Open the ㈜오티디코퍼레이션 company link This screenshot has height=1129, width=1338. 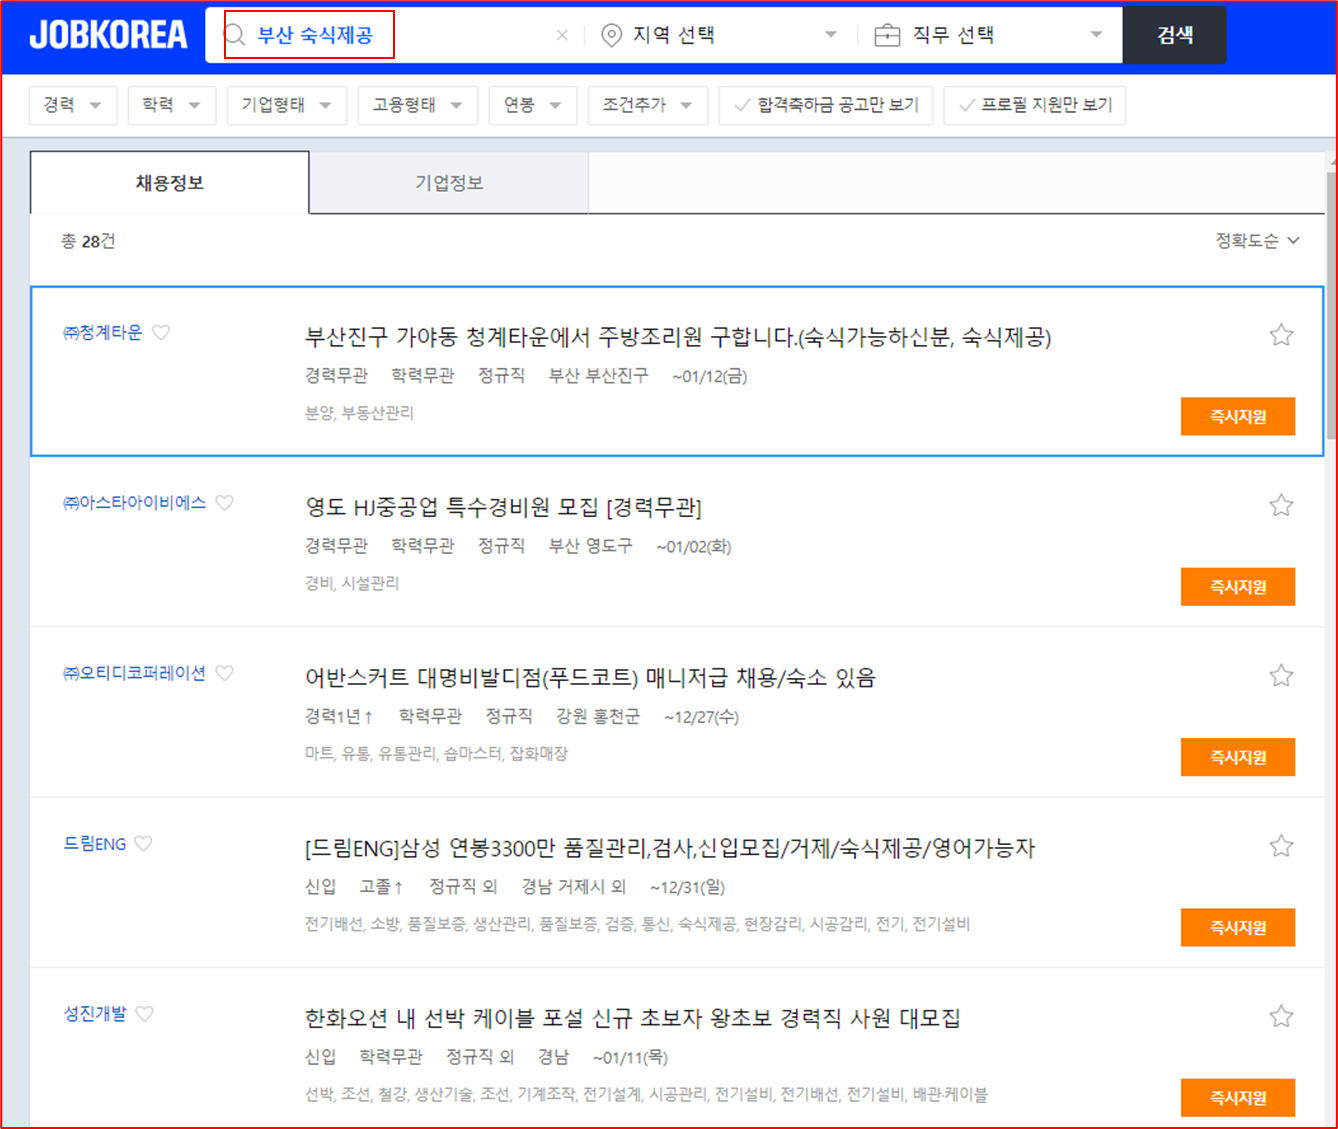point(134,673)
